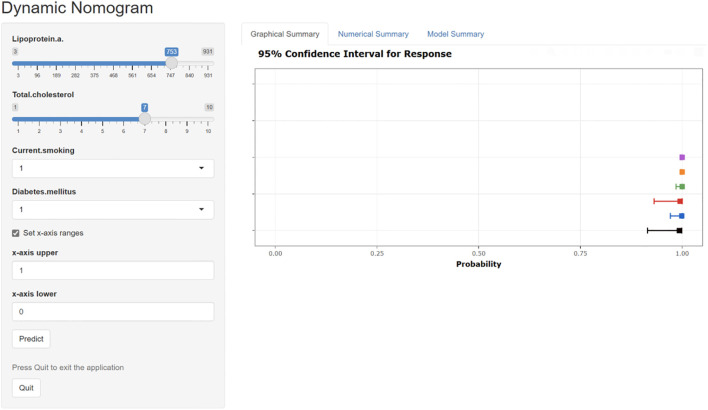The image size is (708, 410).
Task: Open the Diabetes.mellitus select box
Action: click(x=113, y=210)
